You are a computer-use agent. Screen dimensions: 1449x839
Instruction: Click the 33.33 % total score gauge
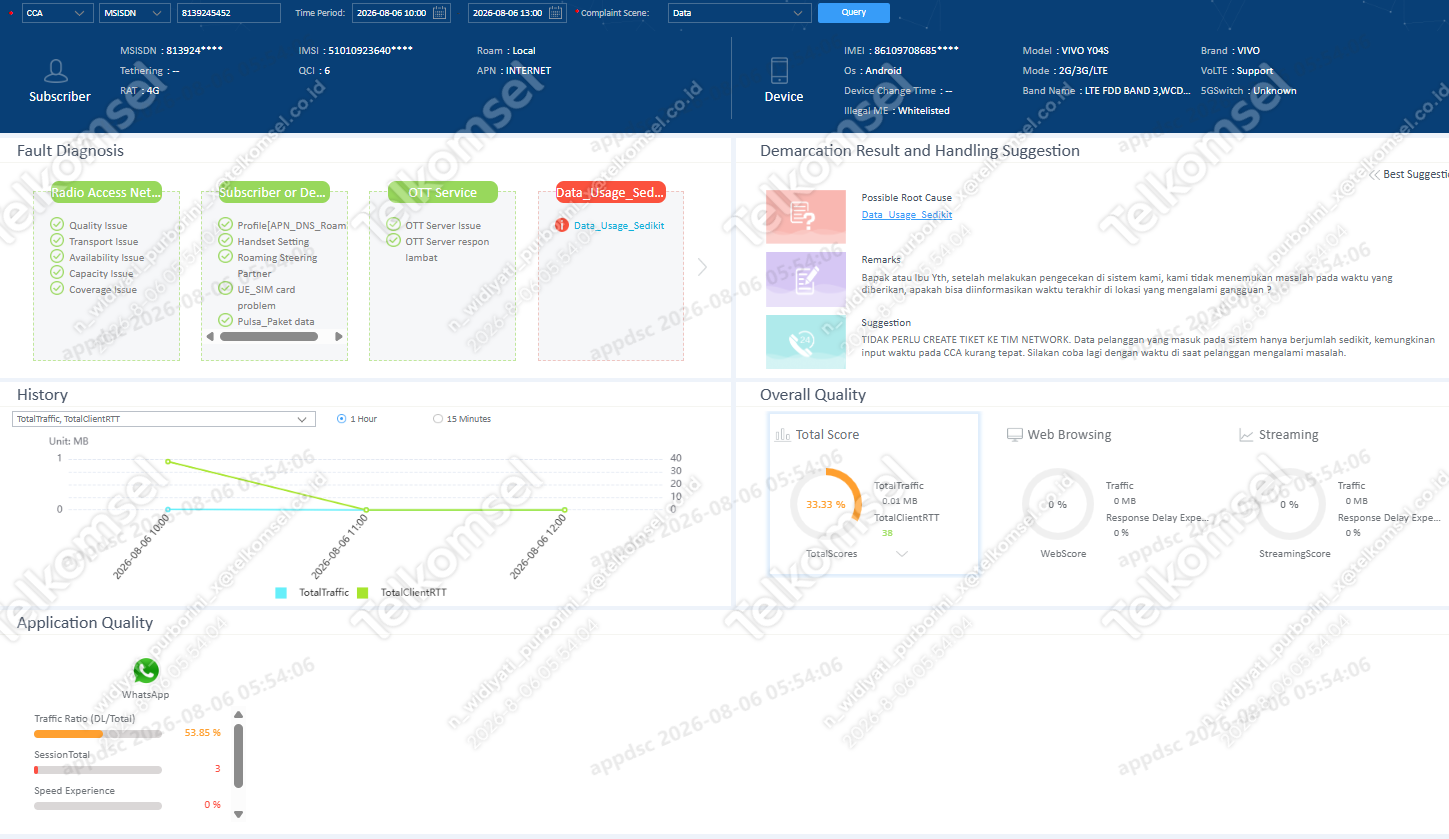click(x=826, y=504)
